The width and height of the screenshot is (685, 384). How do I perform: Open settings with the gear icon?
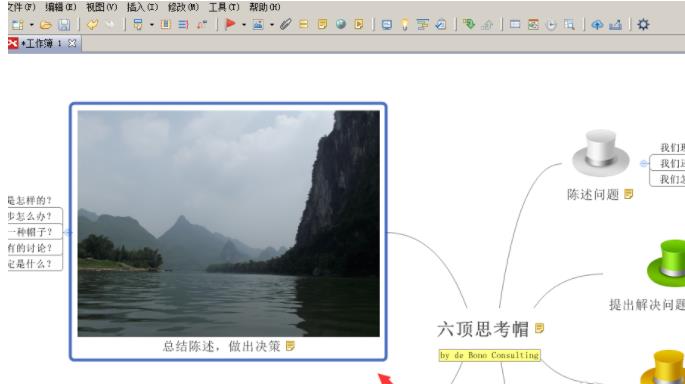643,24
